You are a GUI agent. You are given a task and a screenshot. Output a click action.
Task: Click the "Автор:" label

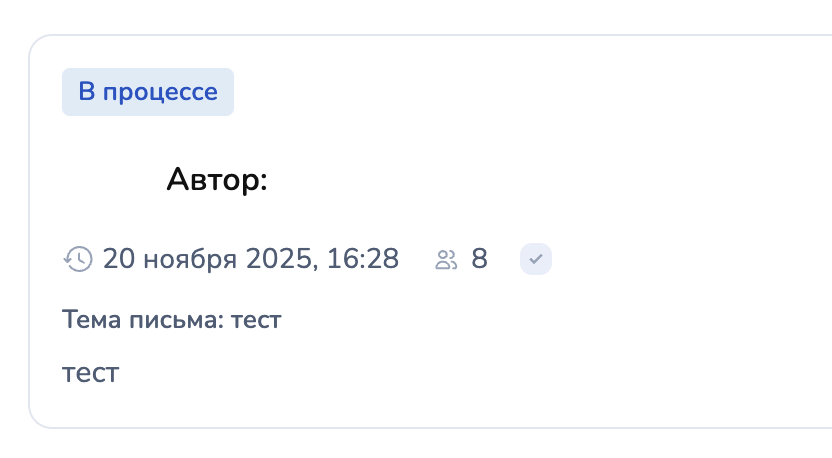(217, 180)
